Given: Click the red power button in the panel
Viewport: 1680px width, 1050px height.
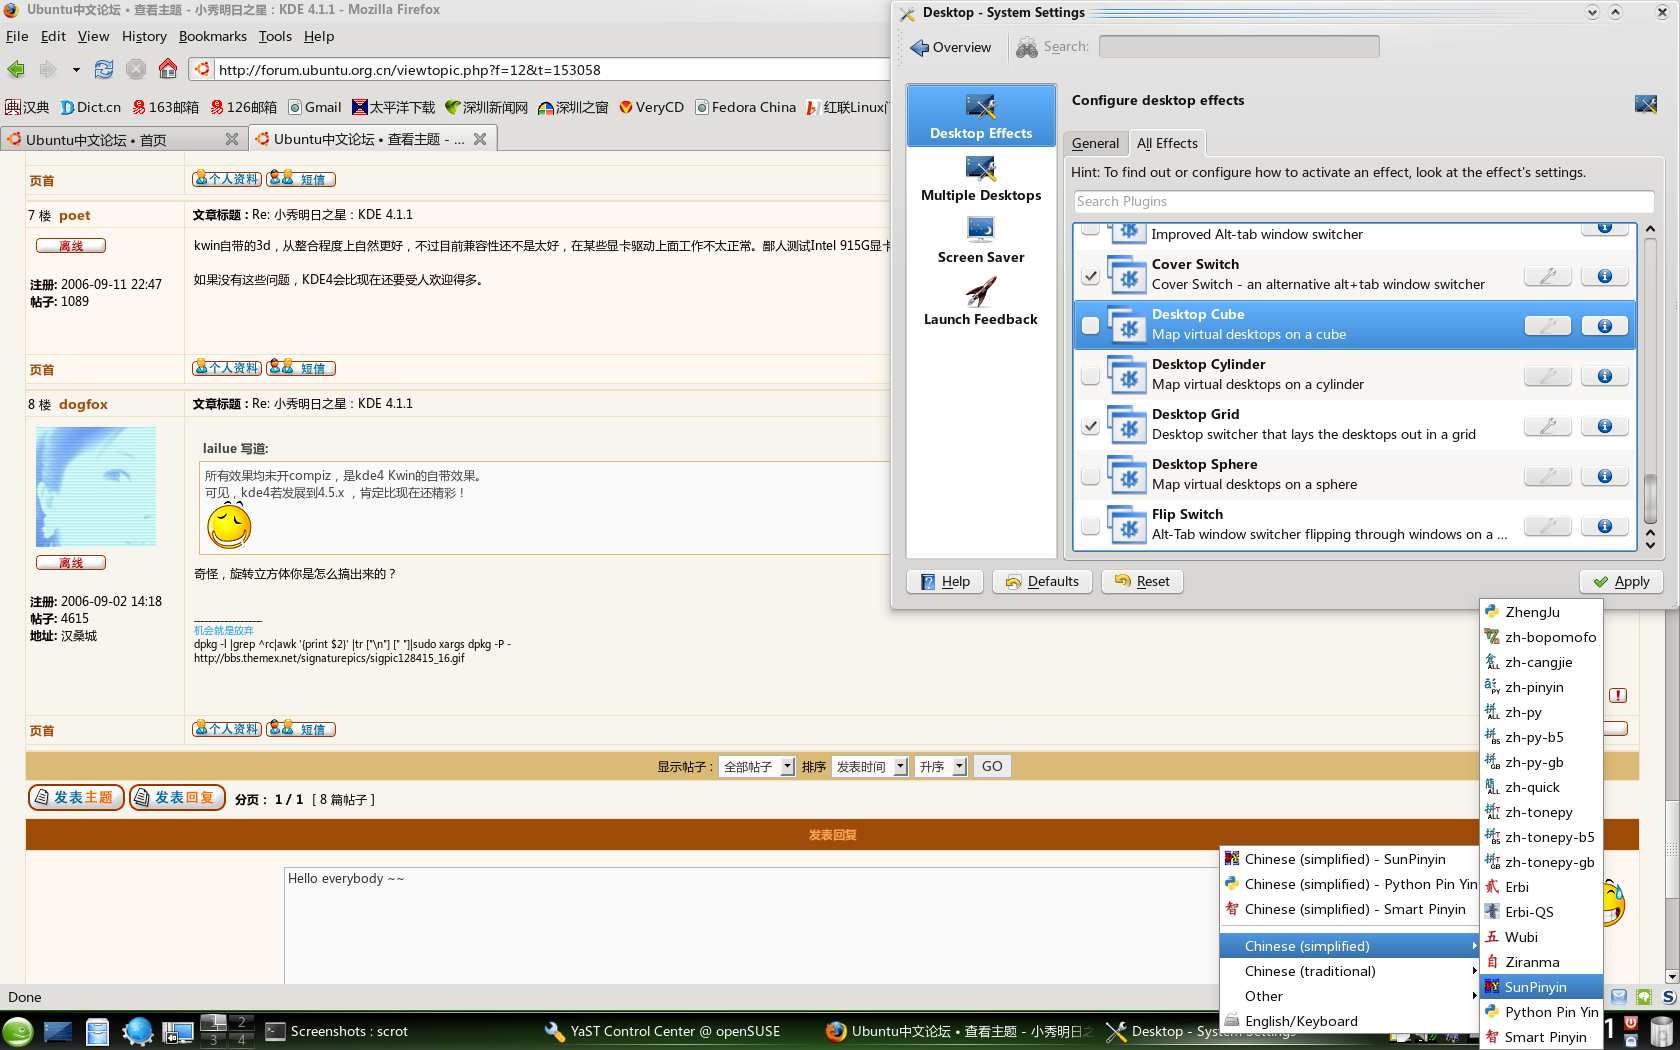Looking at the screenshot, I should coord(1632,1024).
